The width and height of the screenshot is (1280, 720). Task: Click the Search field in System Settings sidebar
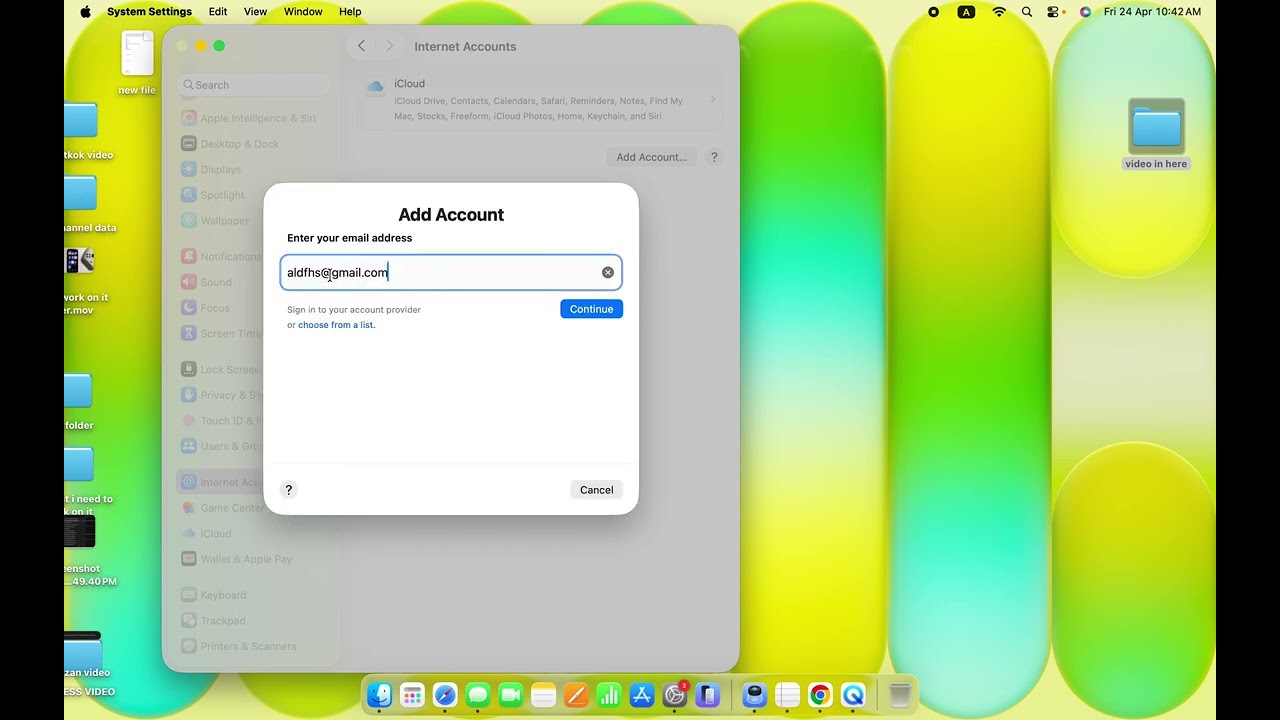pyautogui.click(x=256, y=85)
